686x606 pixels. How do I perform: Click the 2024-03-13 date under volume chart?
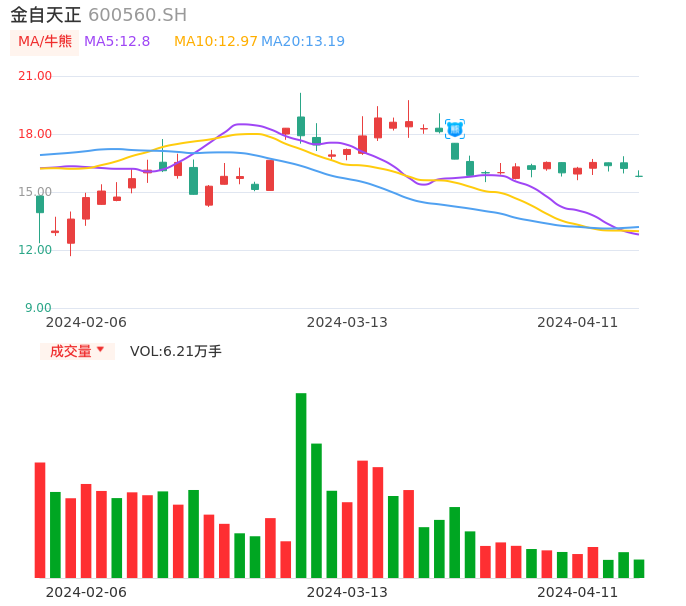coord(347,592)
